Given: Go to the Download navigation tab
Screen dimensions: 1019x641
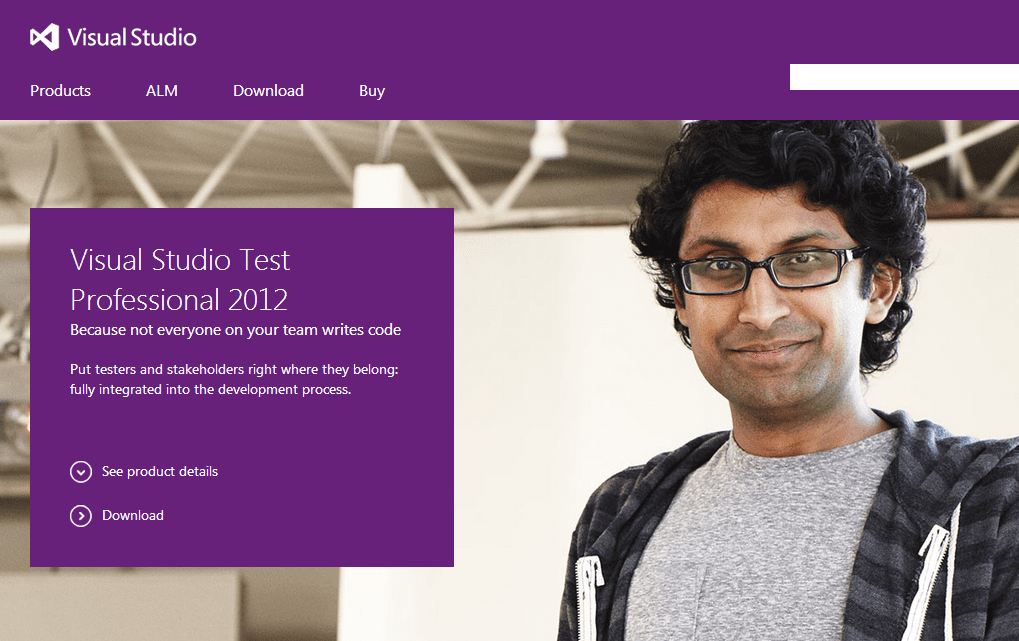Looking at the screenshot, I should (x=268, y=90).
